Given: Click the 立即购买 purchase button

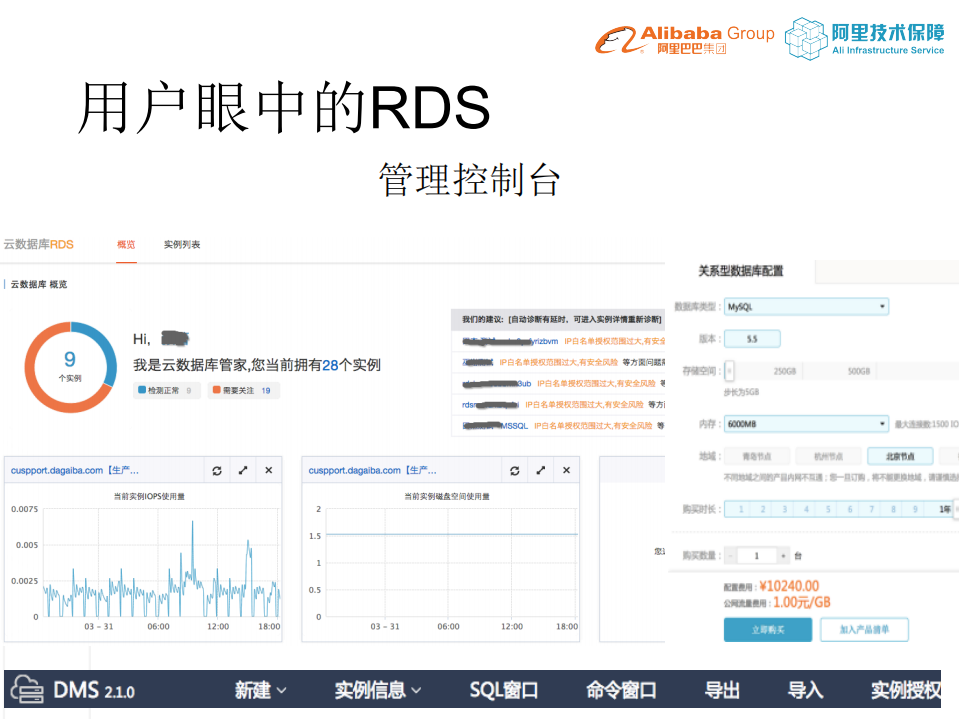Looking at the screenshot, I should (766, 629).
